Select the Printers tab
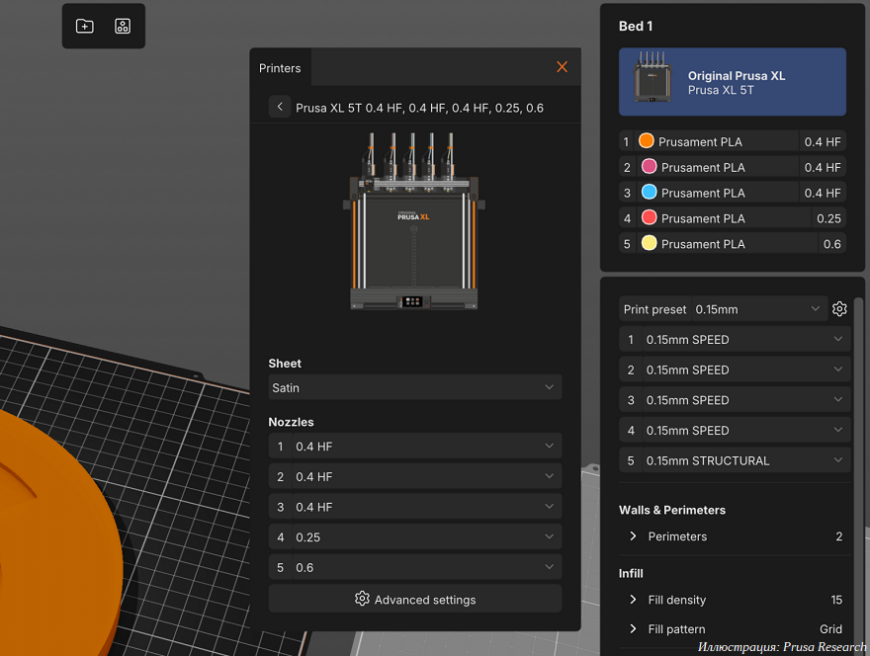This screenshot has width=870, height=656. click(x=280, y=68)
